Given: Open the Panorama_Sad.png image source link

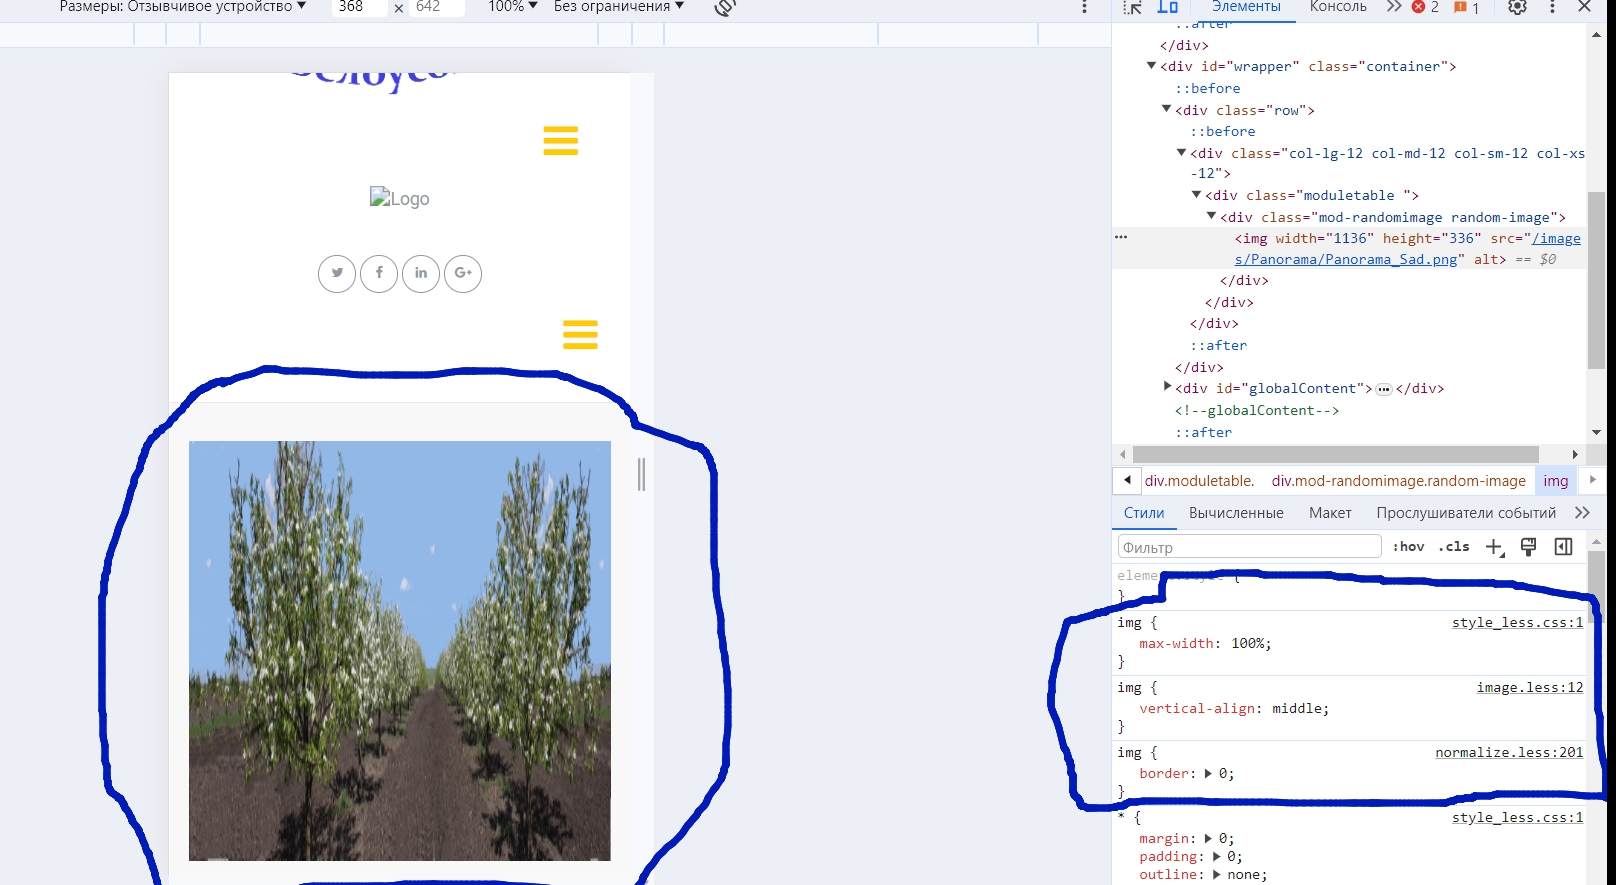Looking at the screenshot, I should pos(1345,260).
